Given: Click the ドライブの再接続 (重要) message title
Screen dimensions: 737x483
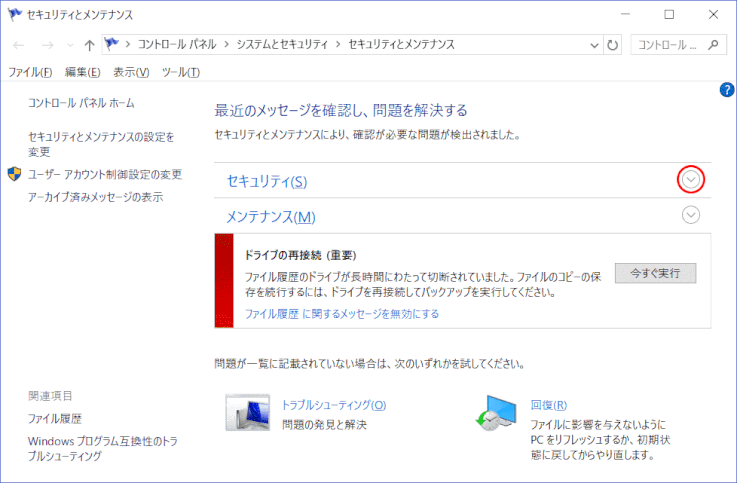Looking at the screenshot, I should pyautogui.click(x=300, y=255).
